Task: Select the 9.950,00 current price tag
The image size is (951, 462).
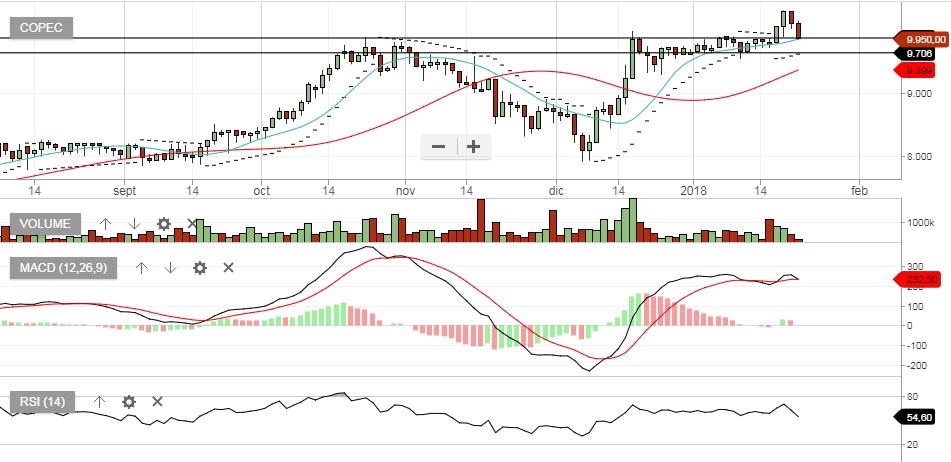Action: pos(922,40)
